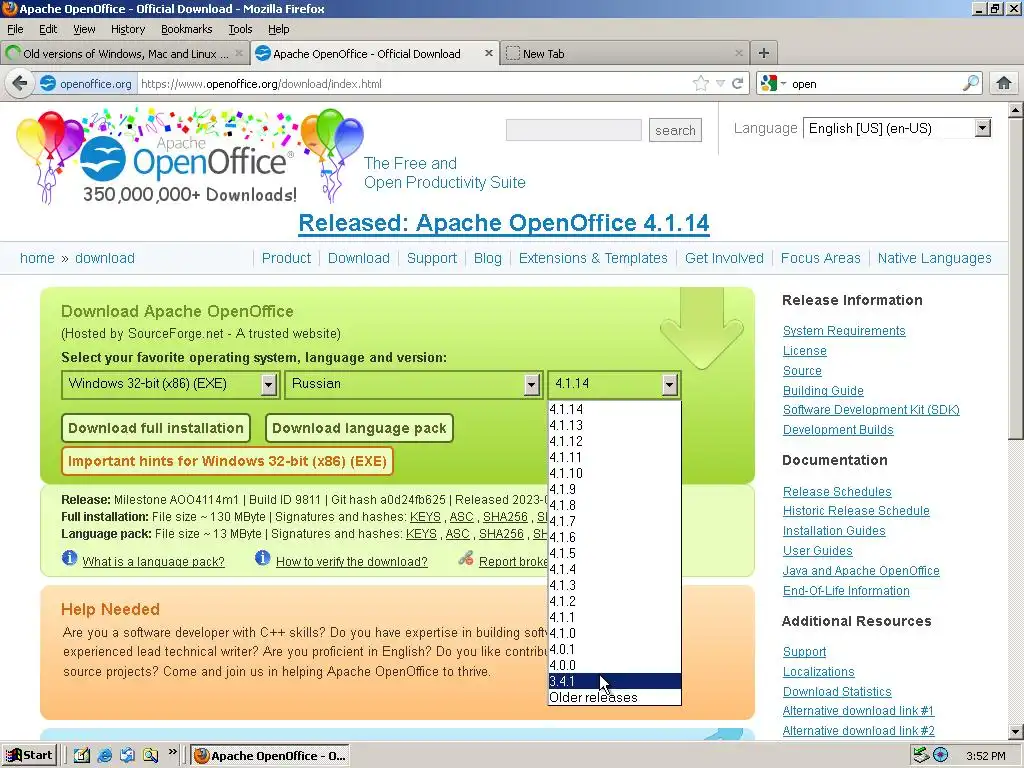The height and width of the screenshot is (768, 1024).
Task: Close the New Tab tab
Action: point(739,54)
